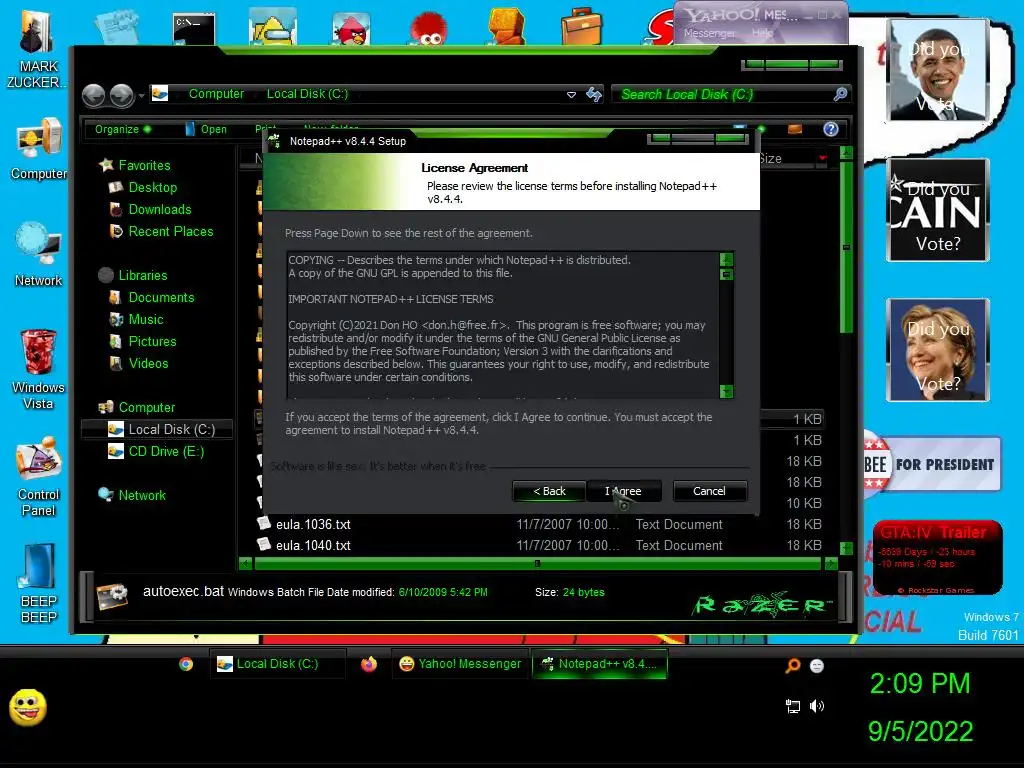Select the eula.1040.txt file
This screenshot has width=1024, height=768.
coord(313,545)
